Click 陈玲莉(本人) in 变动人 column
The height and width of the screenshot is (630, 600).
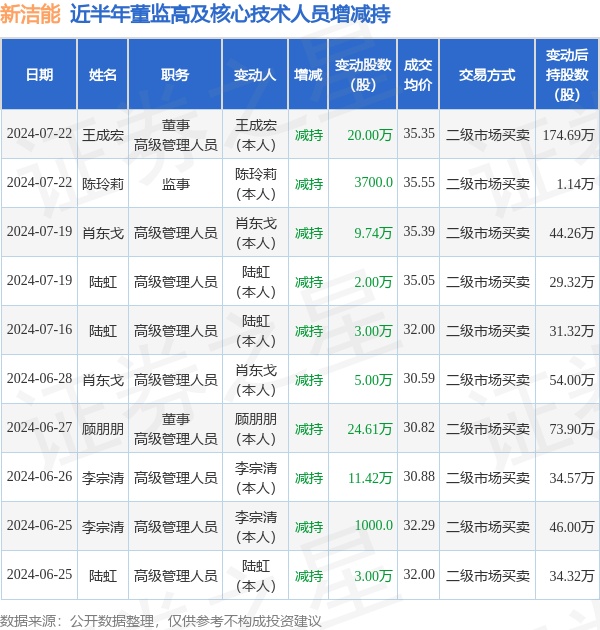(x=256, y=184)
